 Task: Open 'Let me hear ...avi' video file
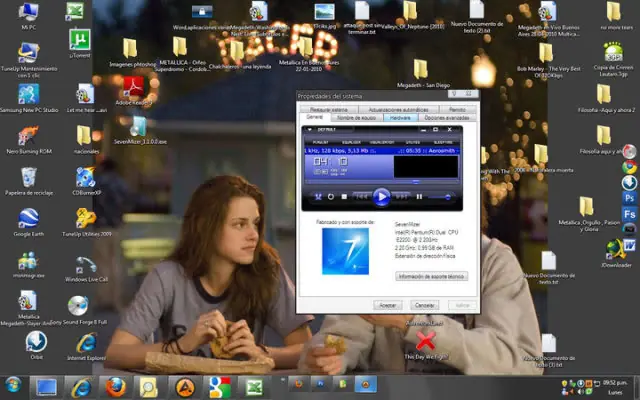86,94
